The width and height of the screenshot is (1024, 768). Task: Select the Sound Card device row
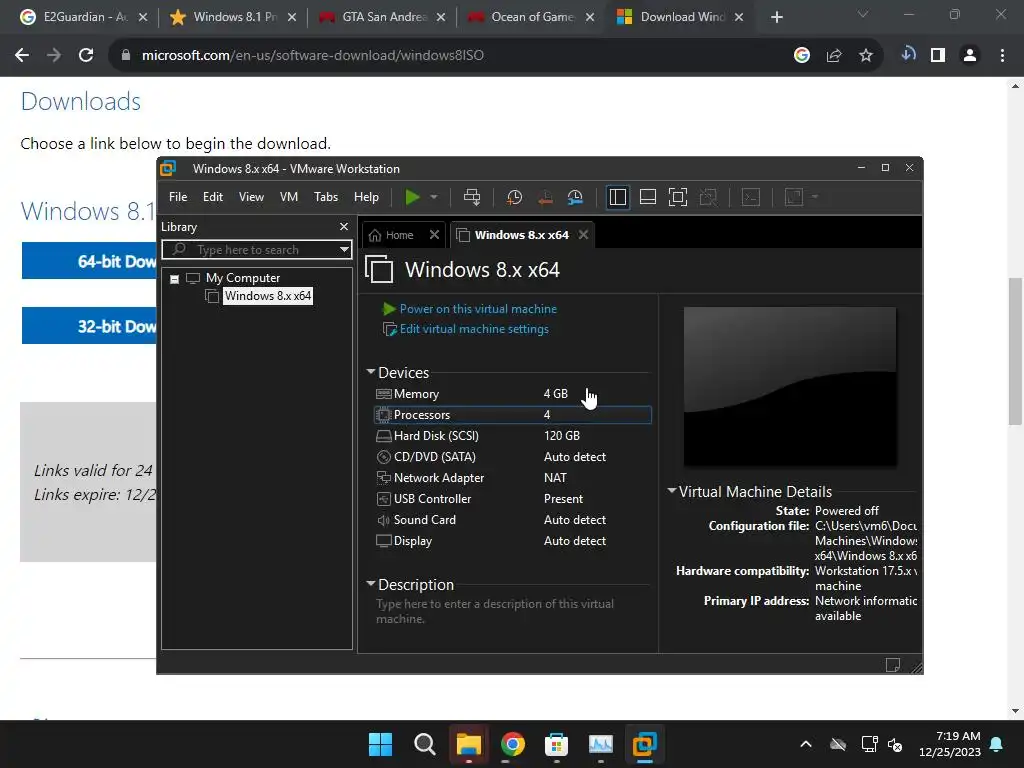(513, 520)
